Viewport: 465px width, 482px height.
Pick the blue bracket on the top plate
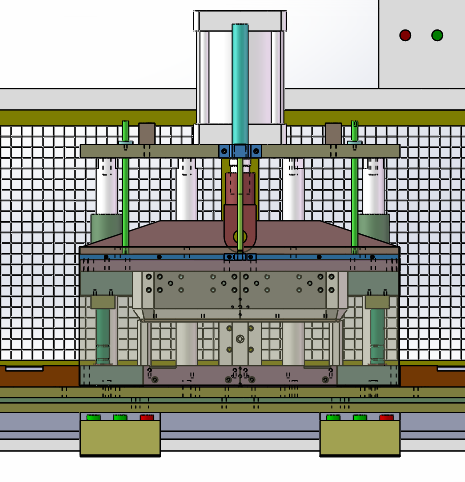(240, 151)
